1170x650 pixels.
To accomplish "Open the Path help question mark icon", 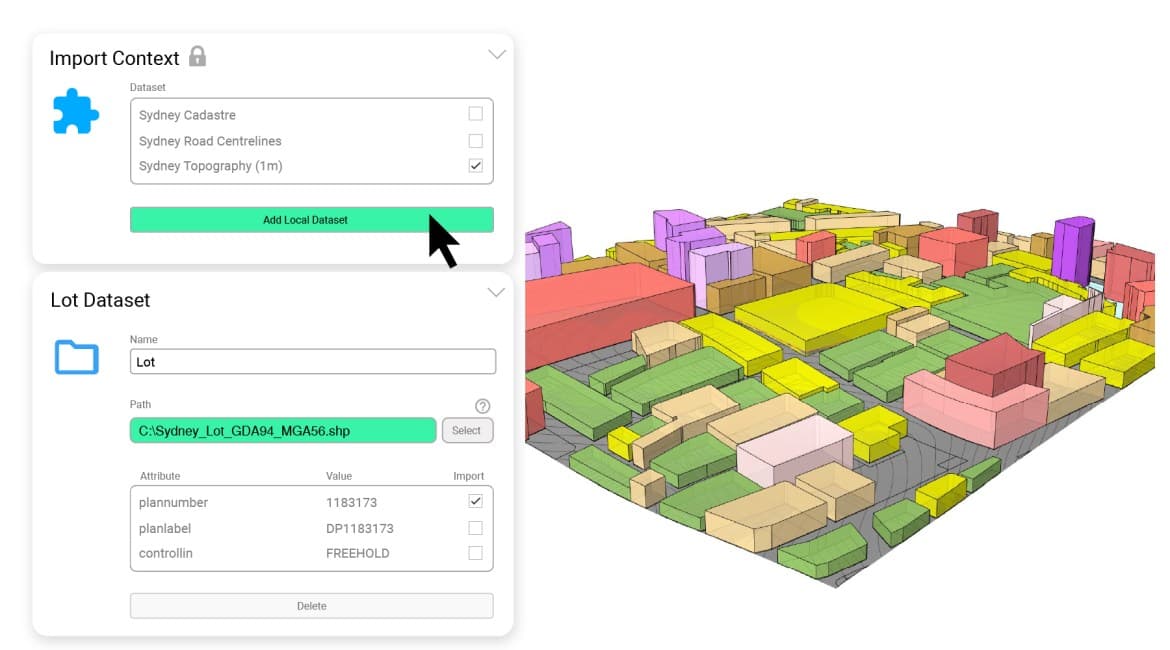I will click(x=482, y=406).
